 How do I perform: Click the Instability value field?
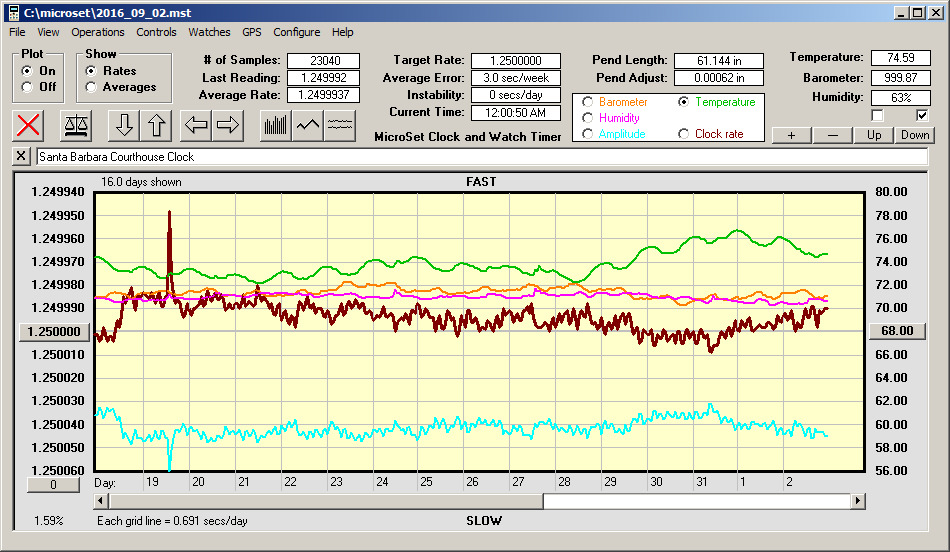[x=516, y=95]
